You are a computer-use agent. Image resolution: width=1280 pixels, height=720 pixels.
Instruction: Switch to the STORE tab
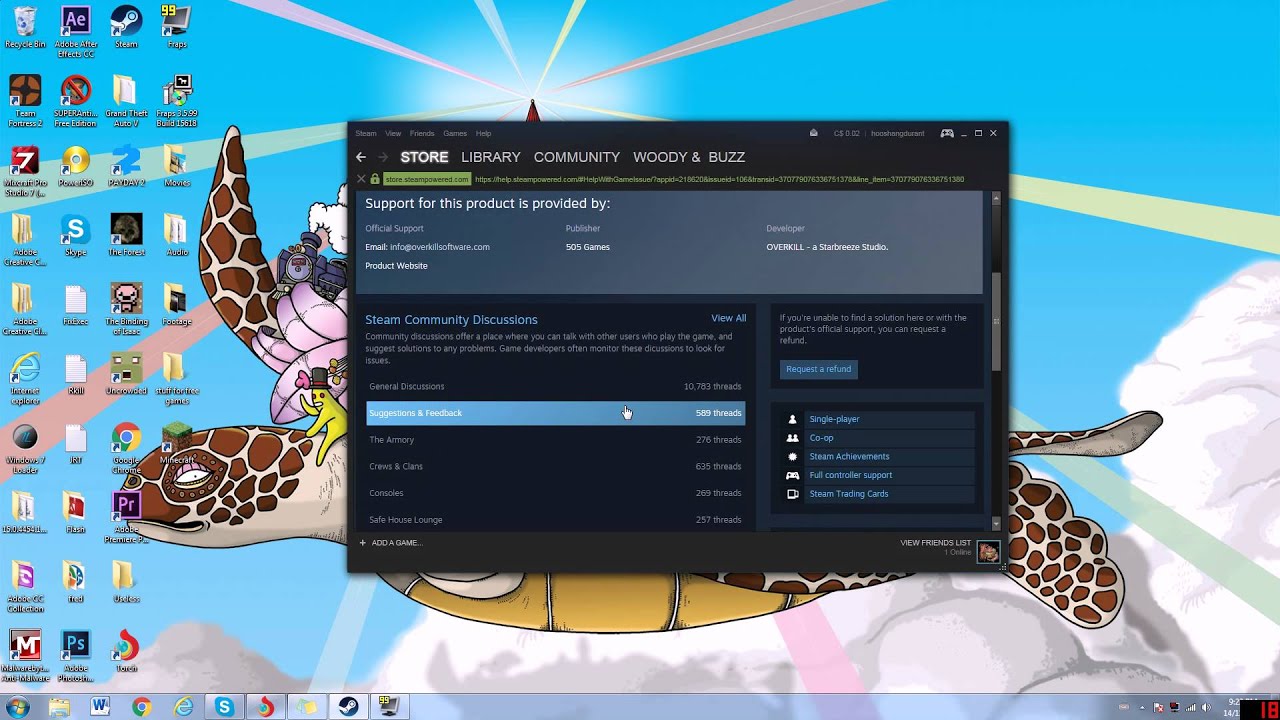(x=424, y=157)
